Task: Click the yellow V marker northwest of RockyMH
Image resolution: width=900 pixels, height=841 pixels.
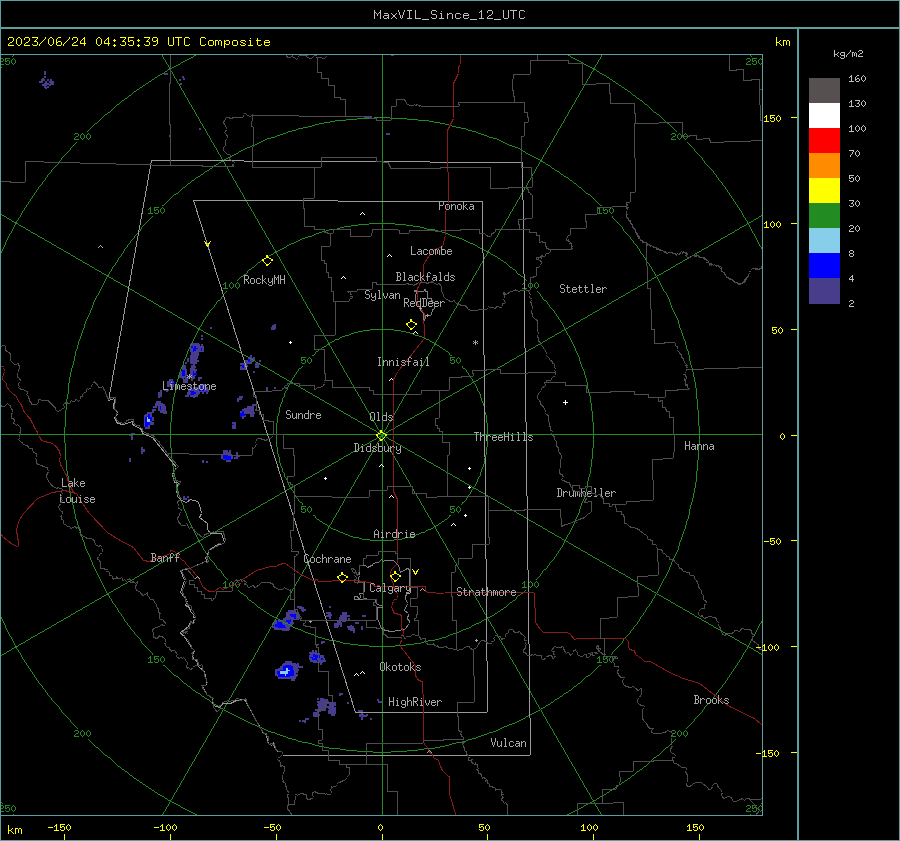Action: coord(208,245)
